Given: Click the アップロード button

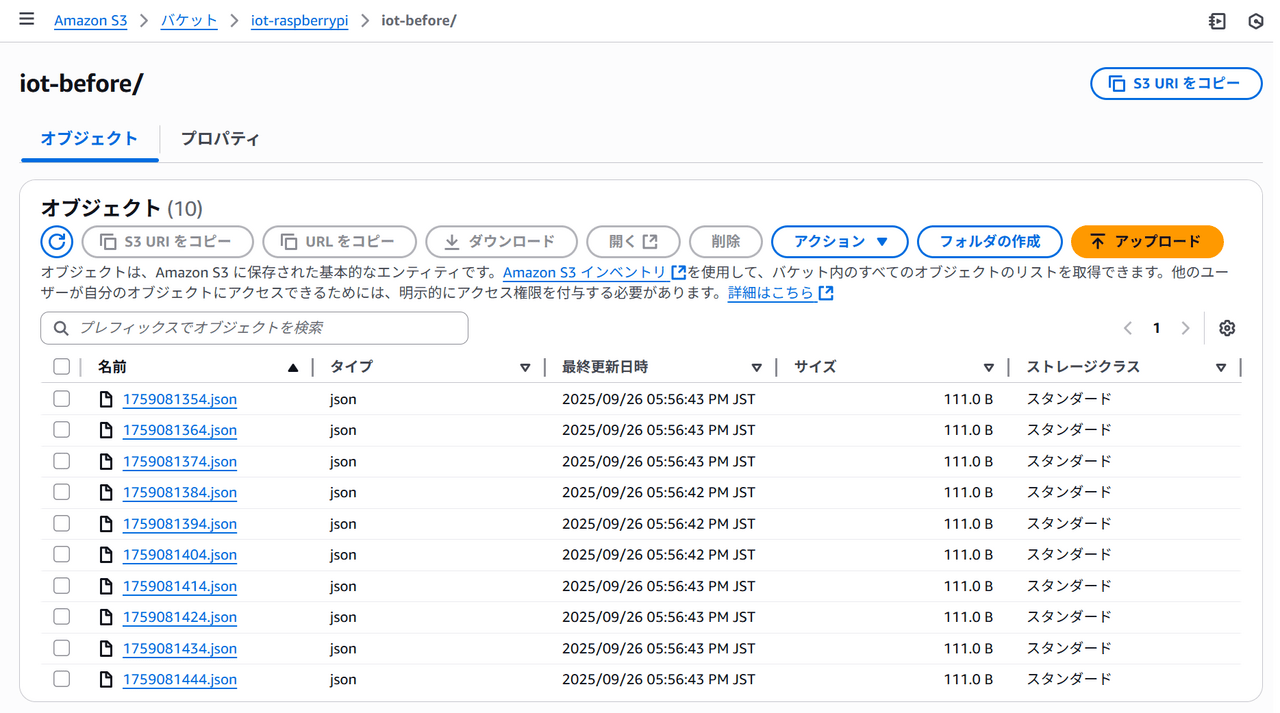Looking at the screenshot, I should tap(1146, 242).
